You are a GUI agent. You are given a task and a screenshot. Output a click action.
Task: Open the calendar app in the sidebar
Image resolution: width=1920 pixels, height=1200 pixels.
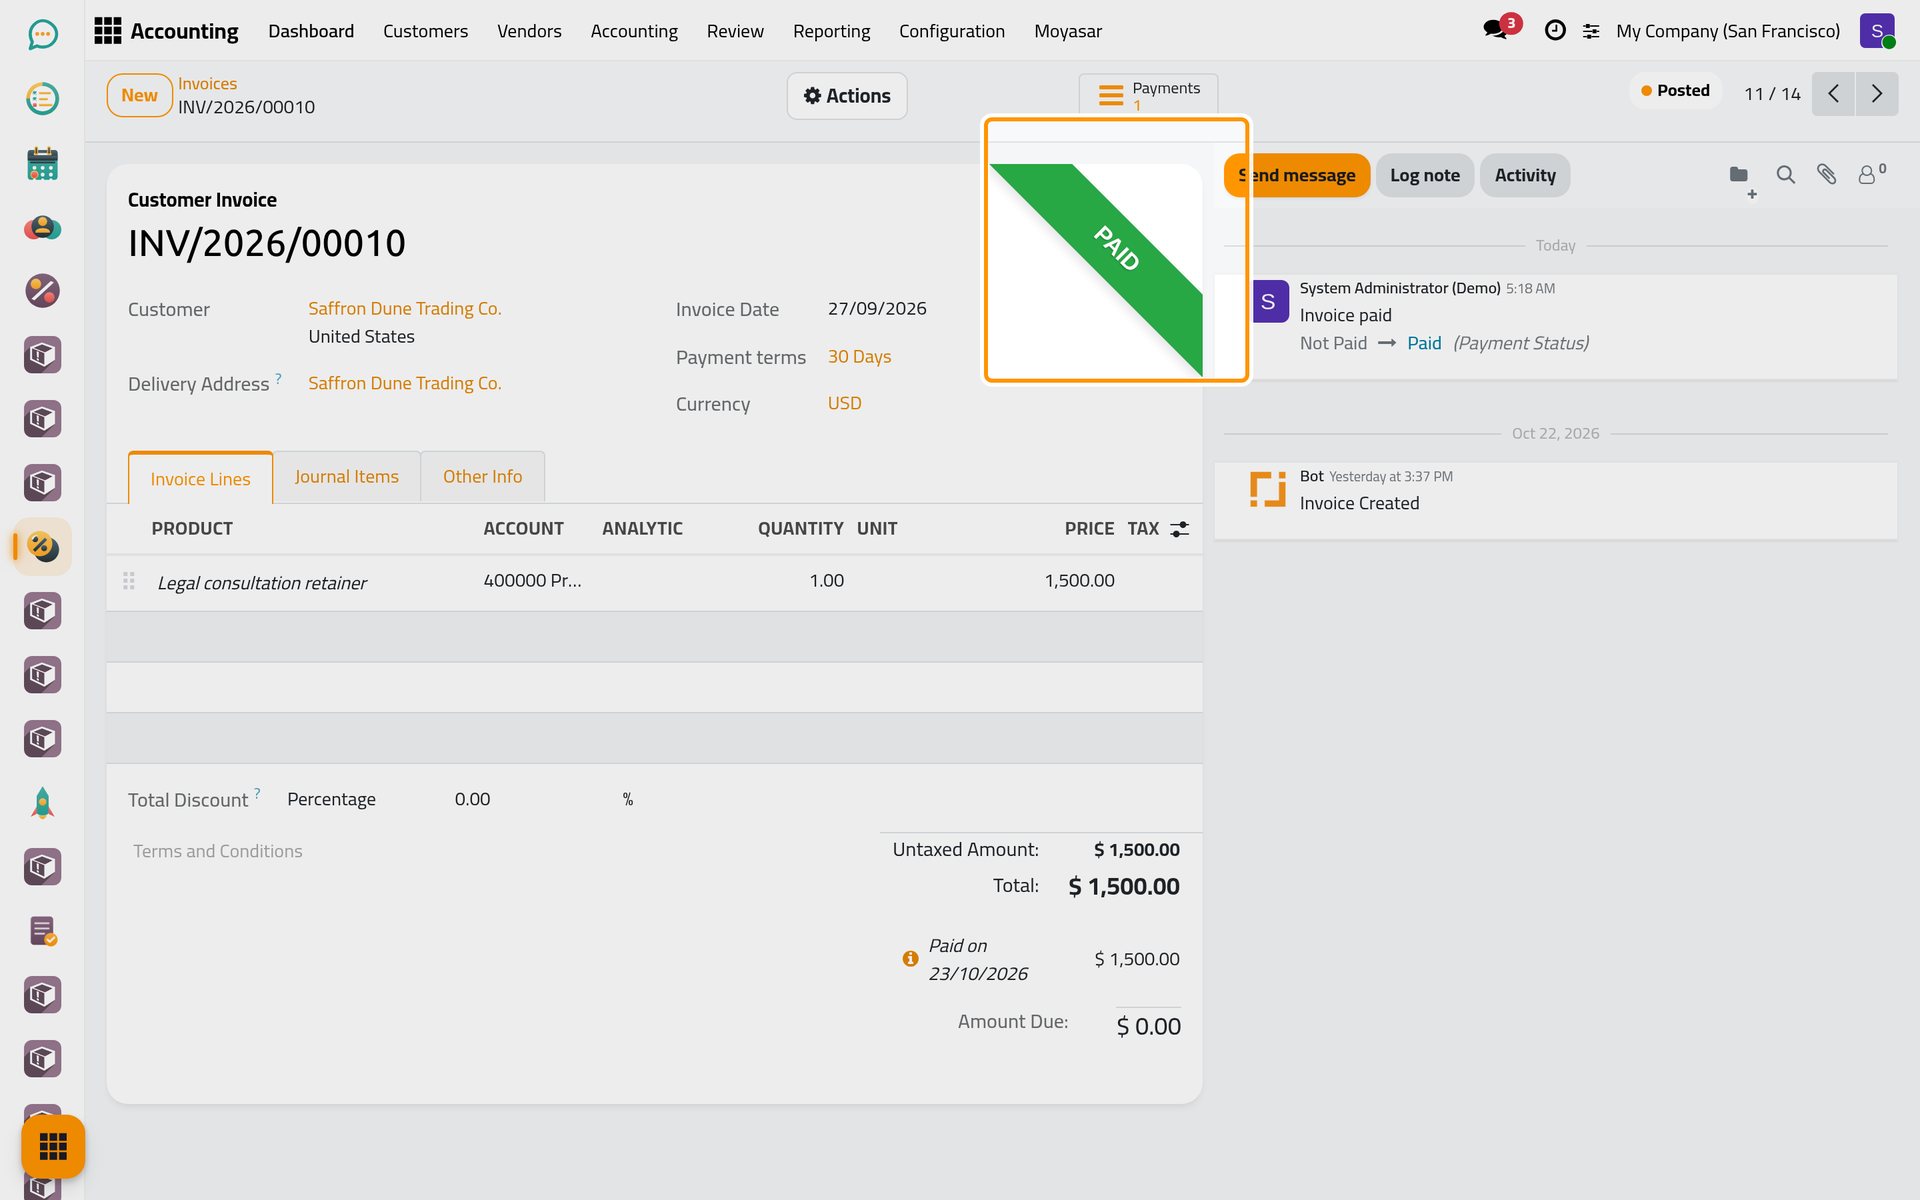pos(42,163)
